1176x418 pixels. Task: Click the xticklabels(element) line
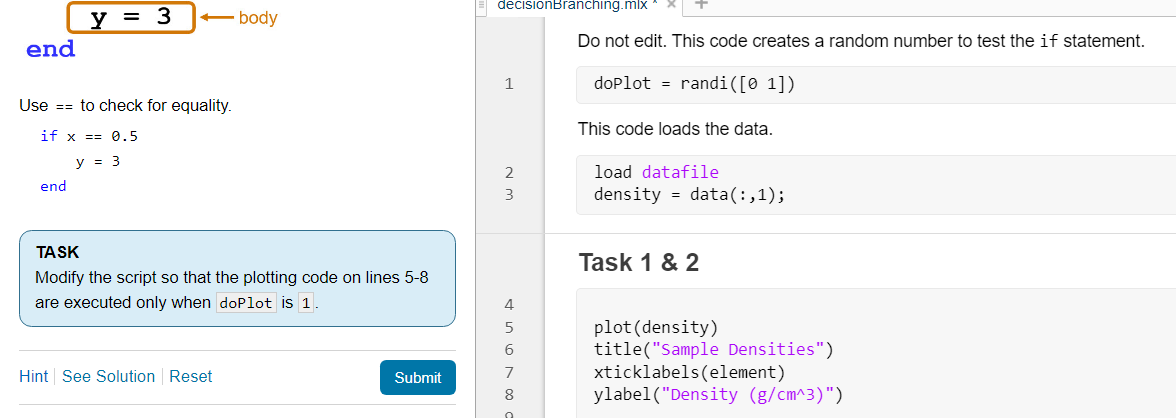click(x=689, y=371)
